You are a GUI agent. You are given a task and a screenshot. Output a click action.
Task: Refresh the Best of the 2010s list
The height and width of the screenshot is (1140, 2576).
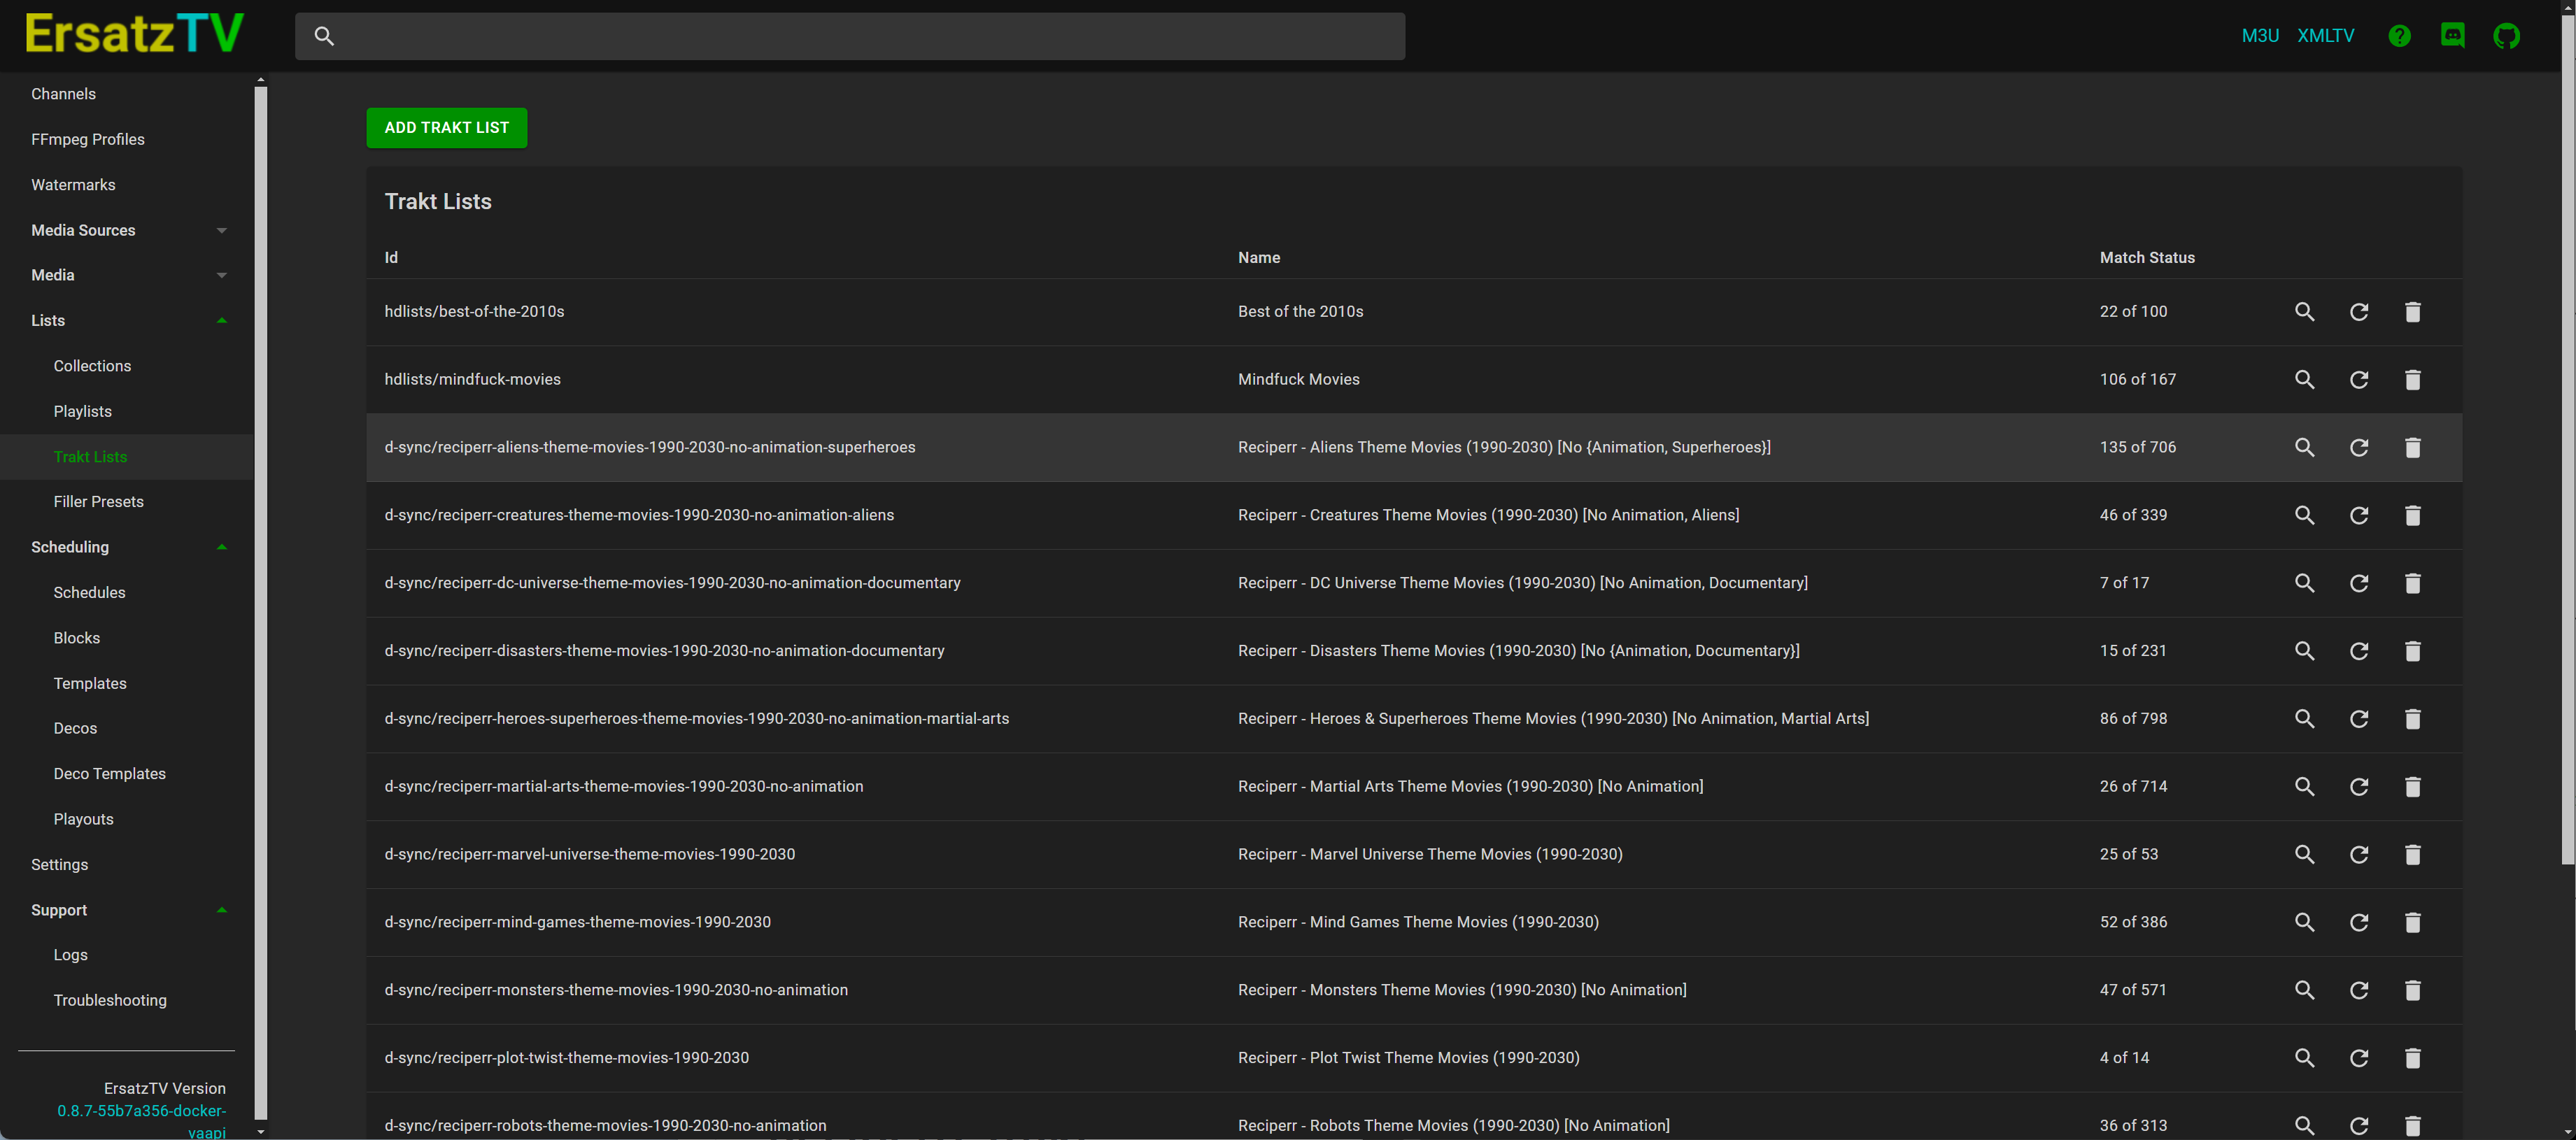pos(2358,312)
